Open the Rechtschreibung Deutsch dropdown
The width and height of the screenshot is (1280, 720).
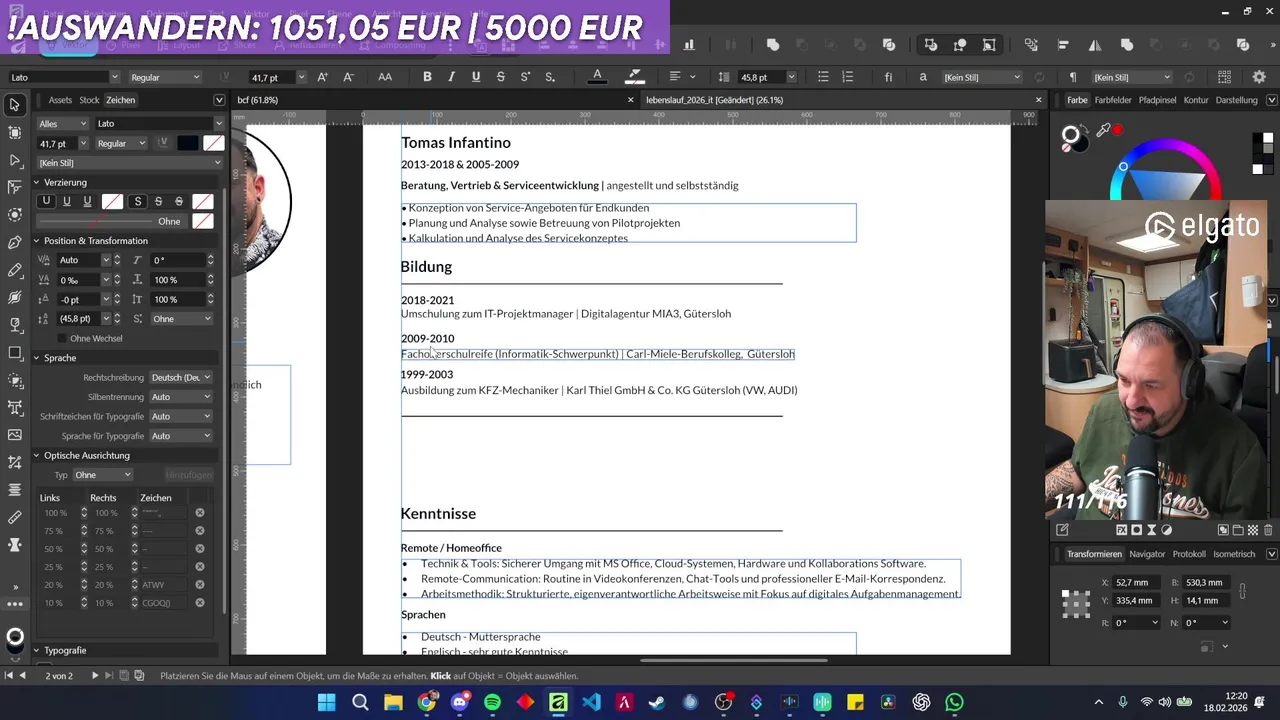pyautogui.click(x=181, y=377)
